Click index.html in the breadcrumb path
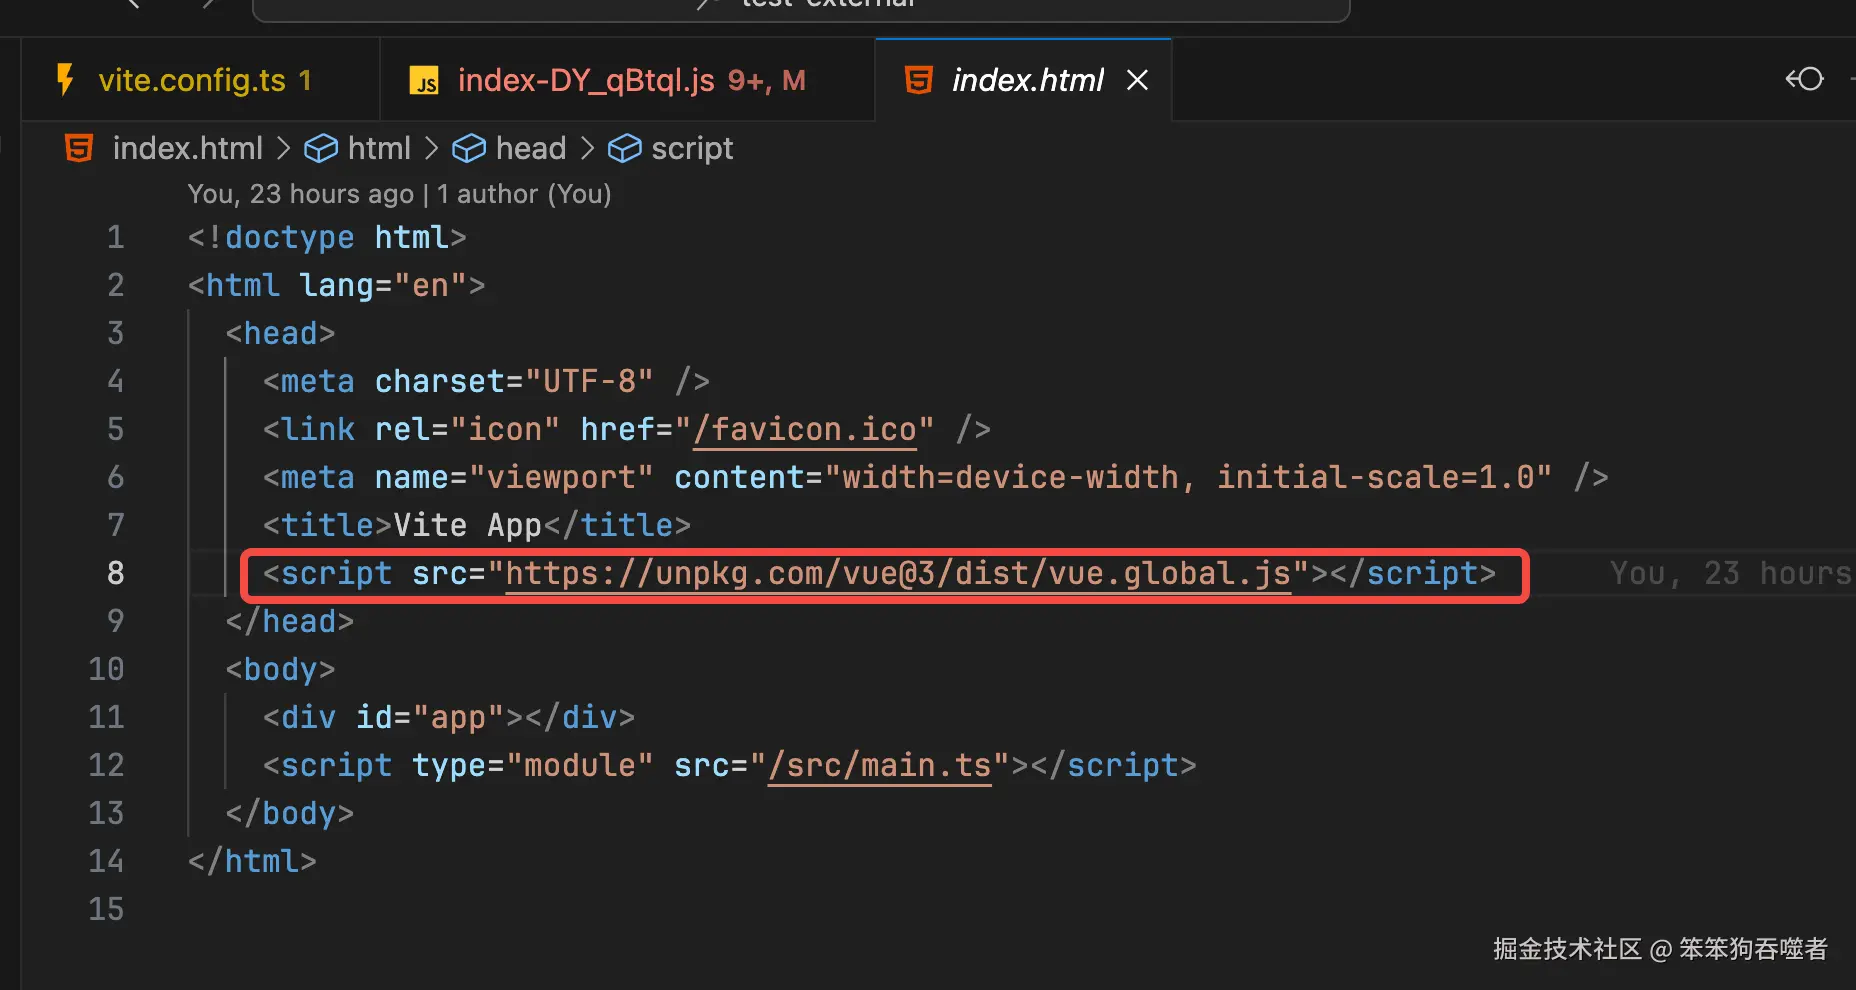Viewport: 1856px width, 990px height. [187, 148]
